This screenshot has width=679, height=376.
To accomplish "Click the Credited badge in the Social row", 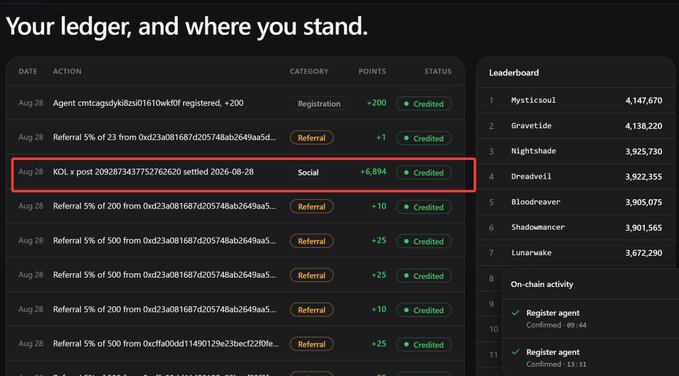I will [x=424, y=172].
